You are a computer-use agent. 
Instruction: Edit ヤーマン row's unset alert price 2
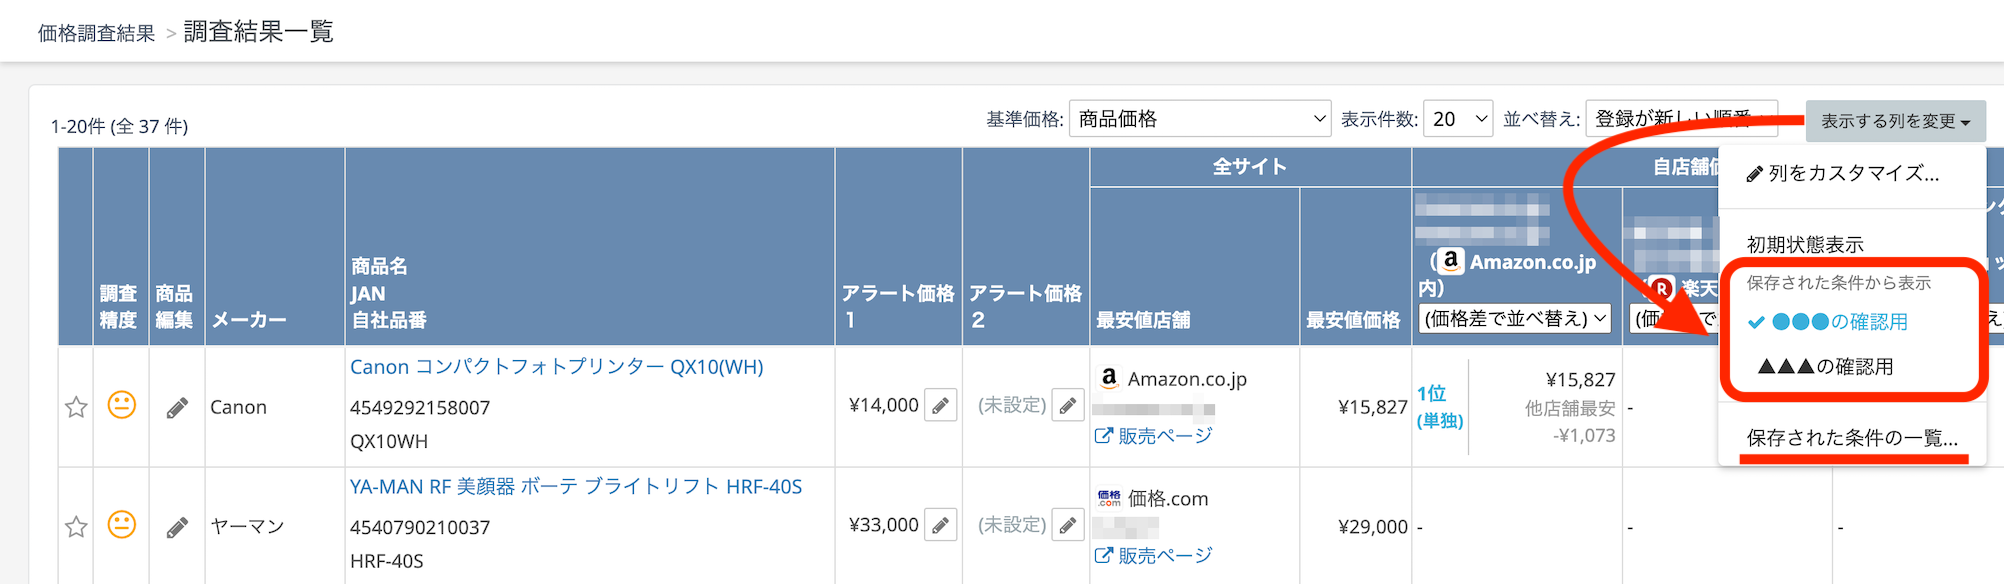(x=1068, y=525)
